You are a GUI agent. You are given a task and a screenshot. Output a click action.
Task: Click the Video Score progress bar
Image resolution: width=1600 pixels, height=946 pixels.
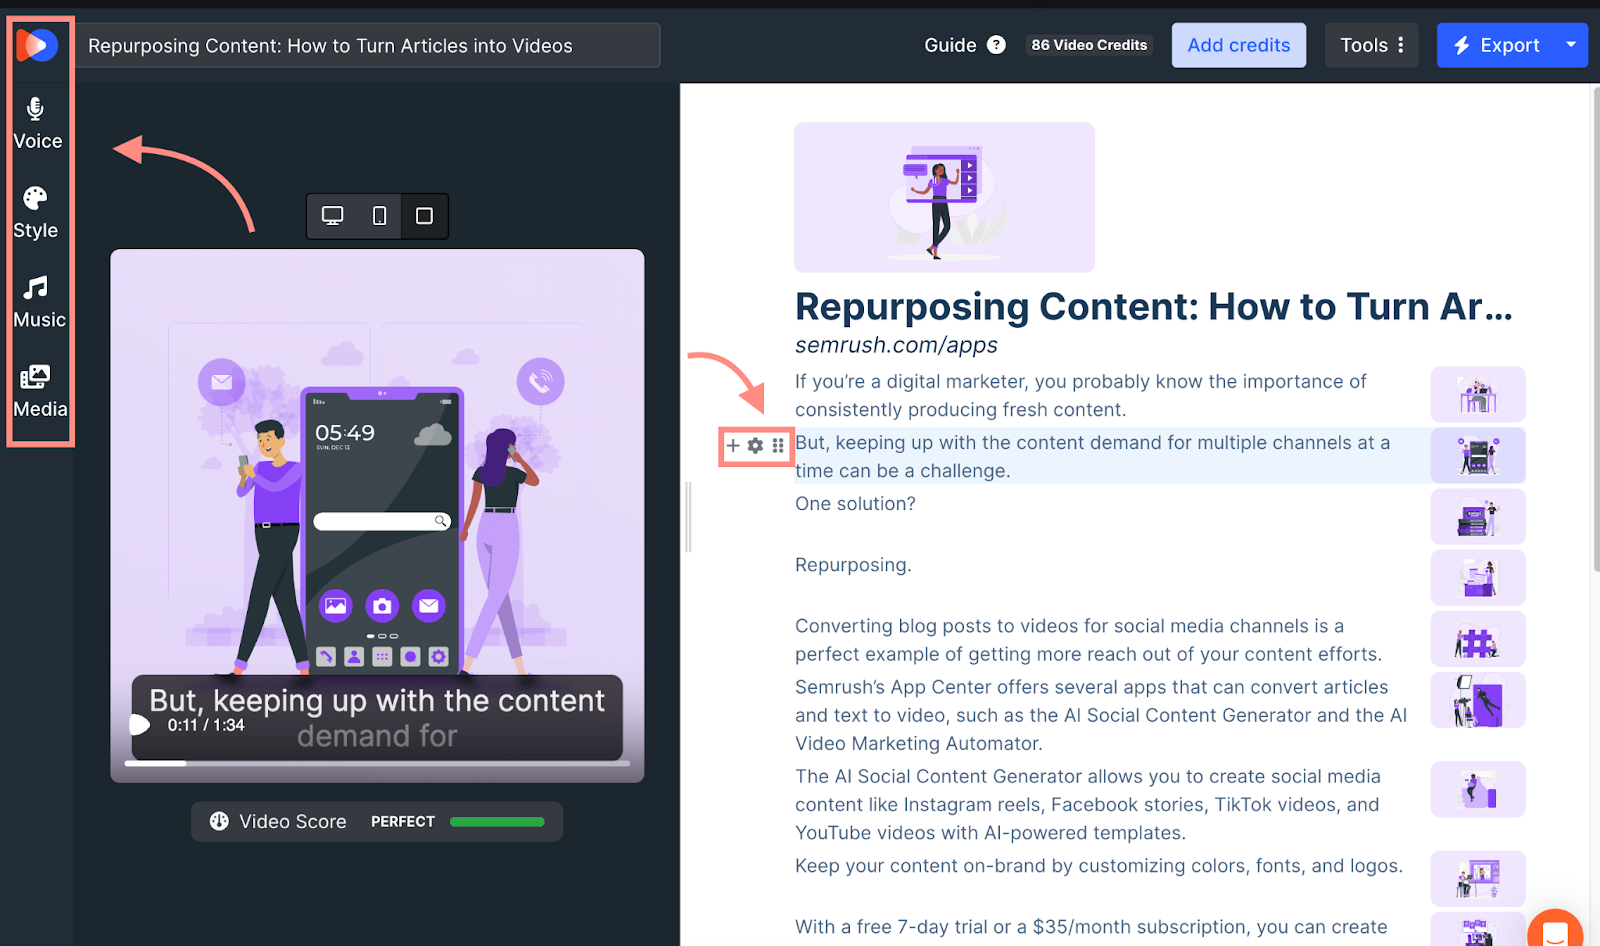tap(497, 821)
